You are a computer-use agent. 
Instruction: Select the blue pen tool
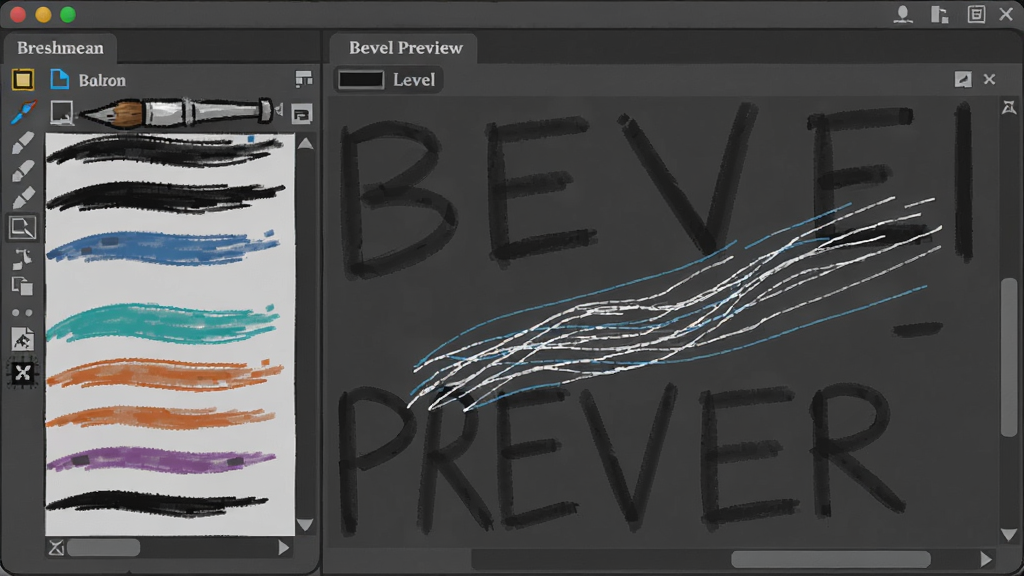point(24,112)
